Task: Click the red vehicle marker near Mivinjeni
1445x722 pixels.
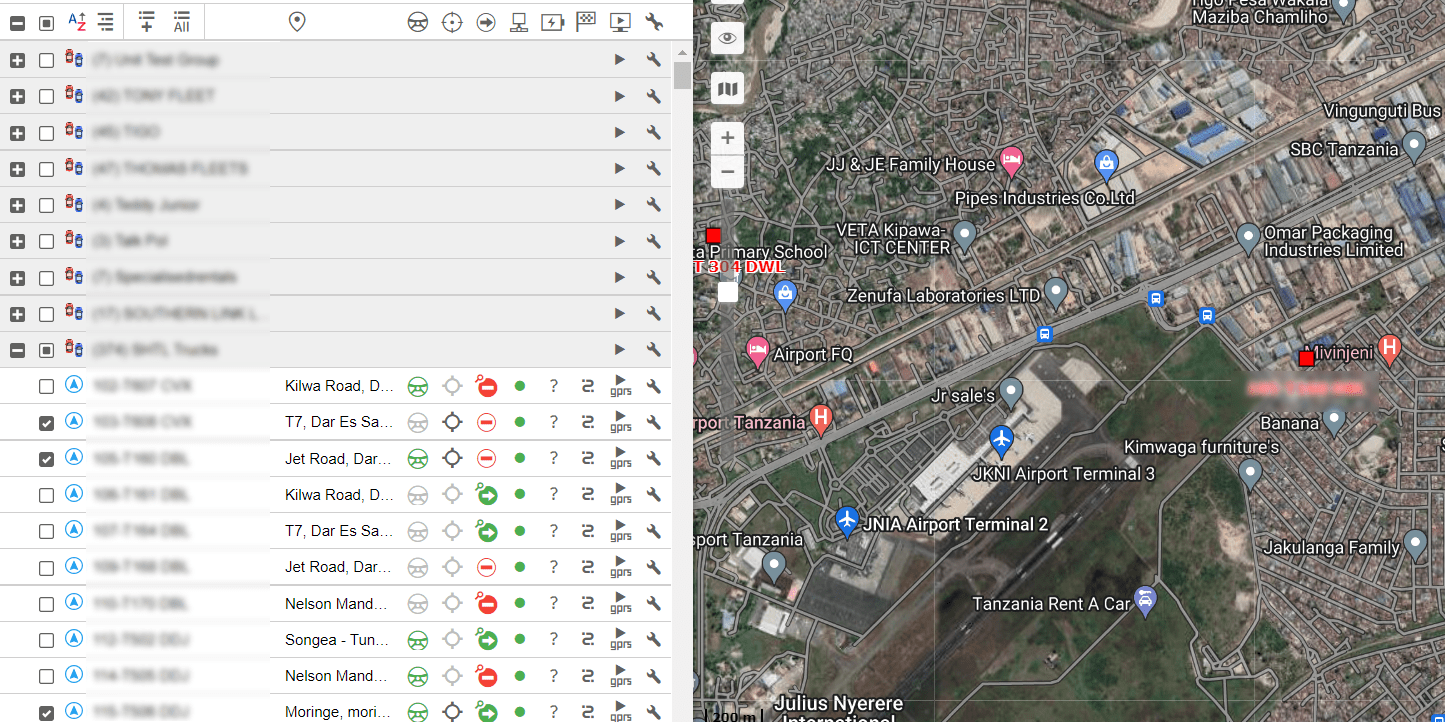Action: 1305,358
